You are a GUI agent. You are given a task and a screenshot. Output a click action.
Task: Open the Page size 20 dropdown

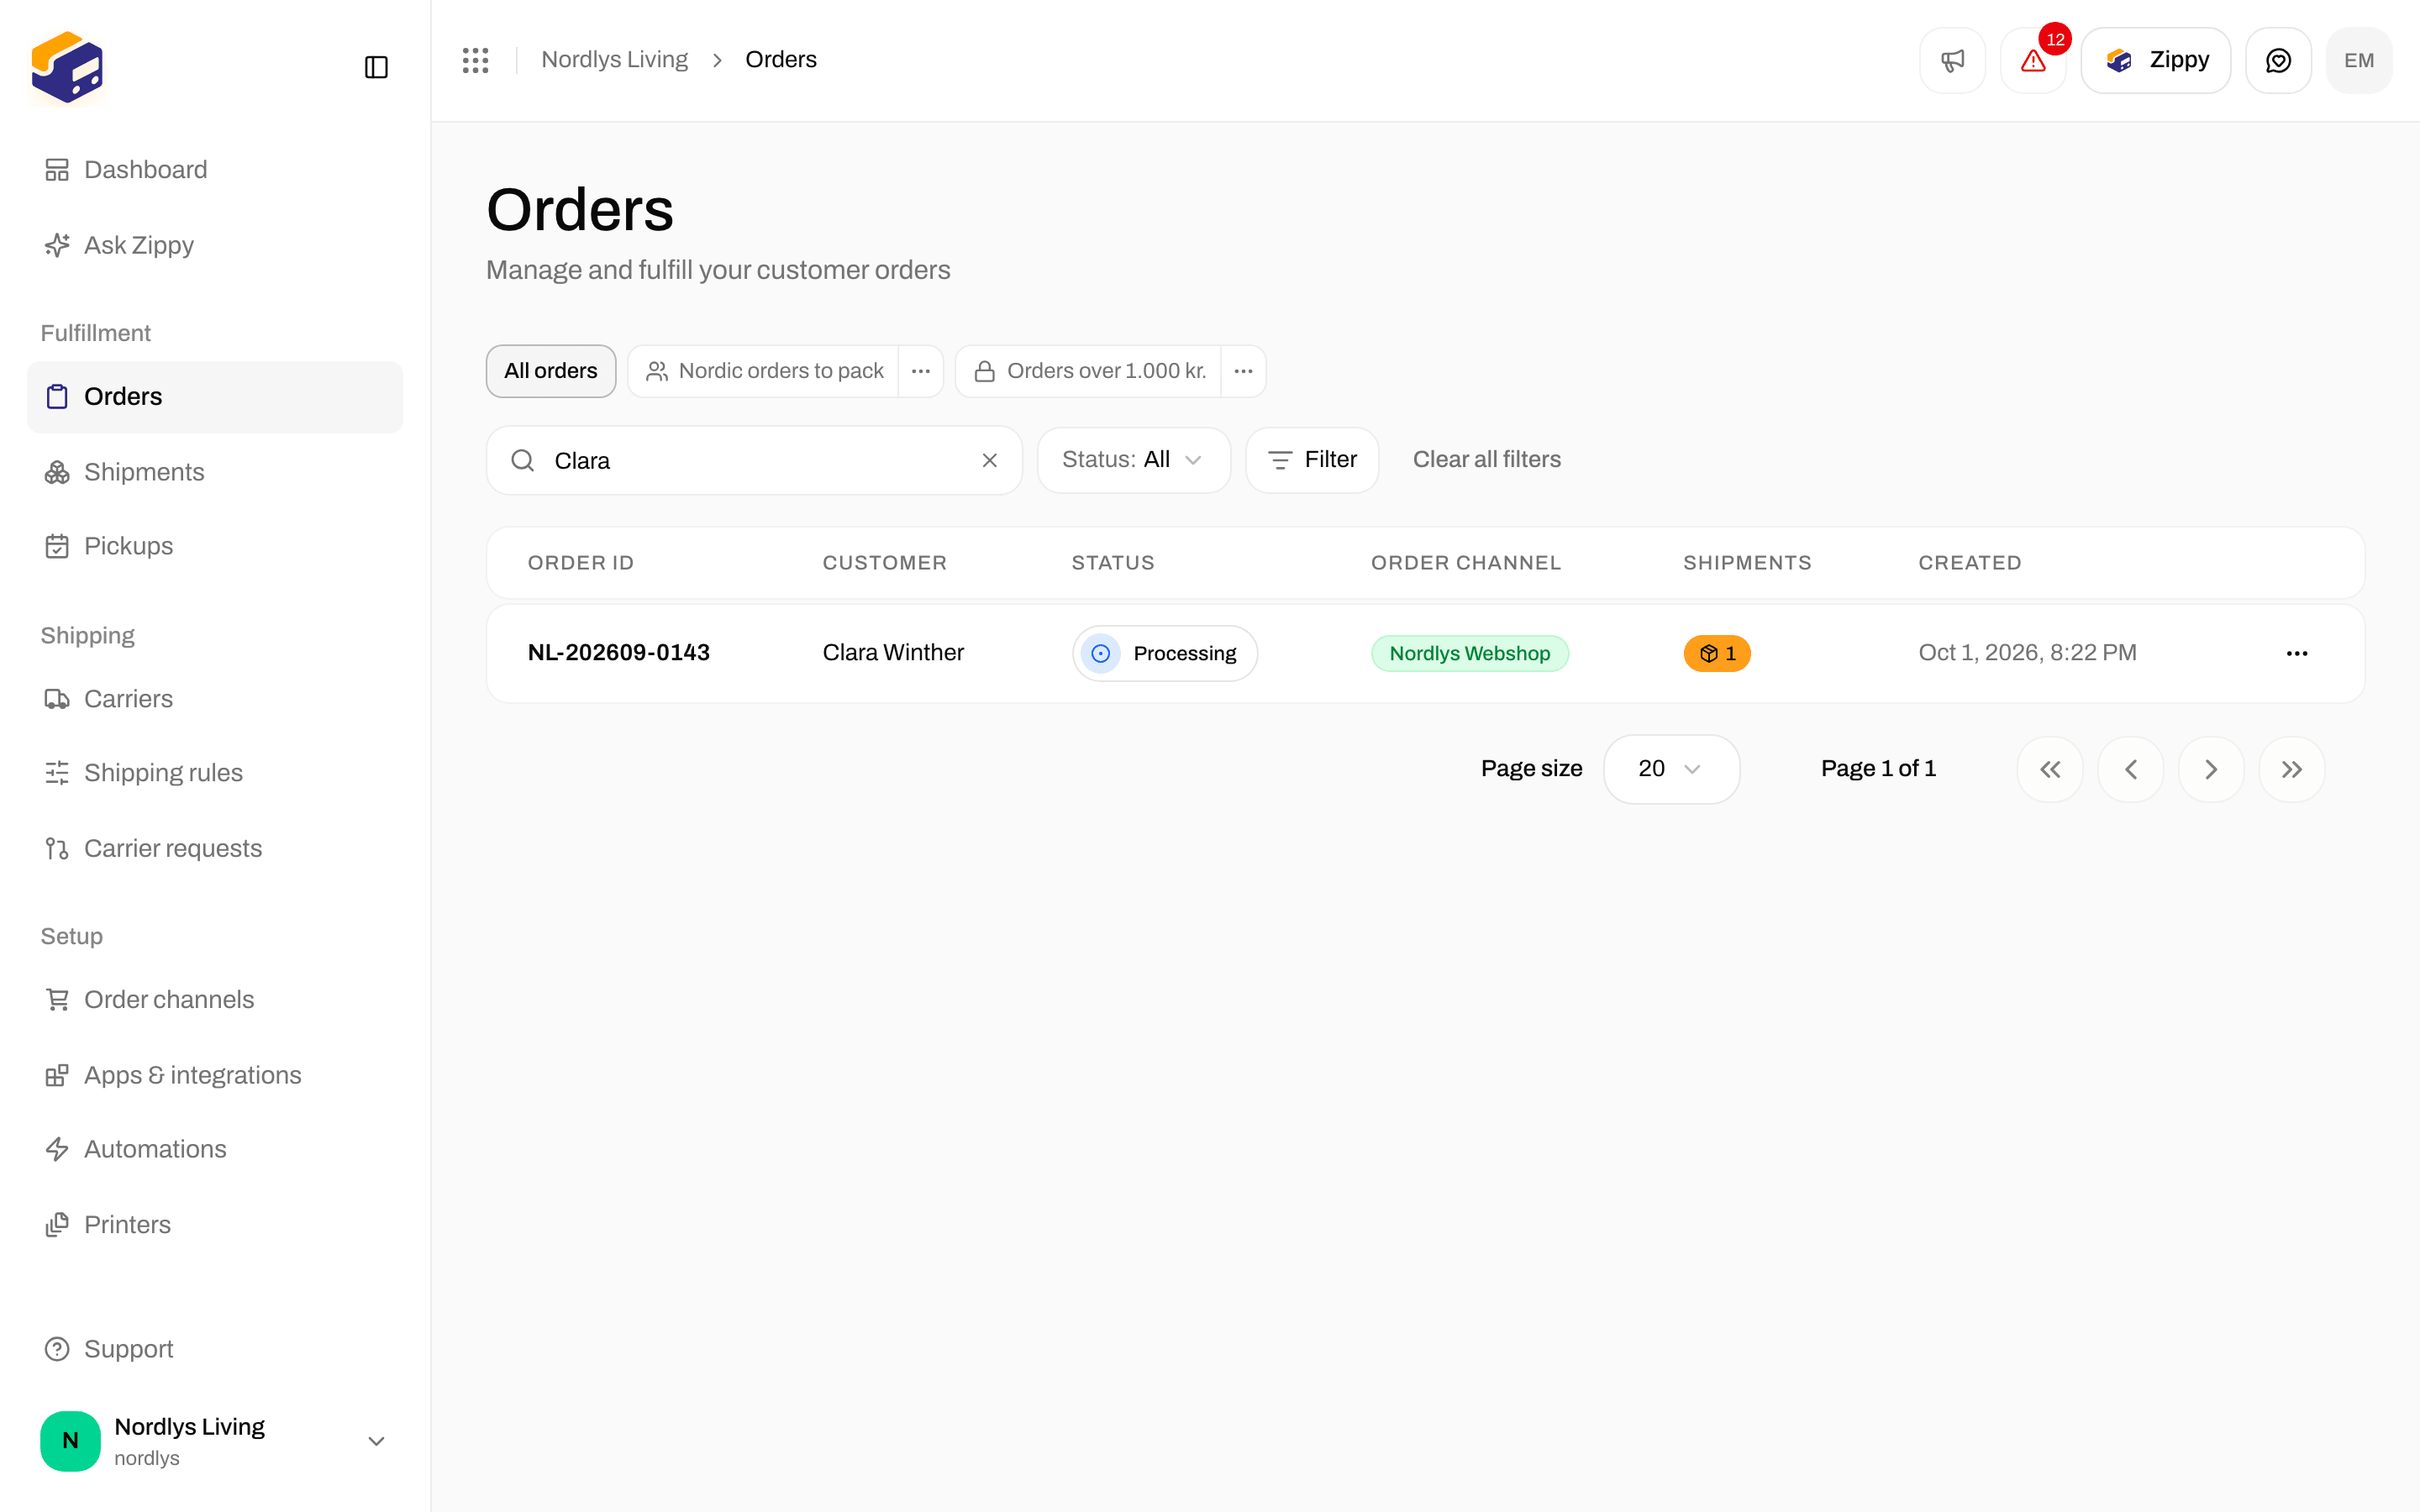(1671, 769)
